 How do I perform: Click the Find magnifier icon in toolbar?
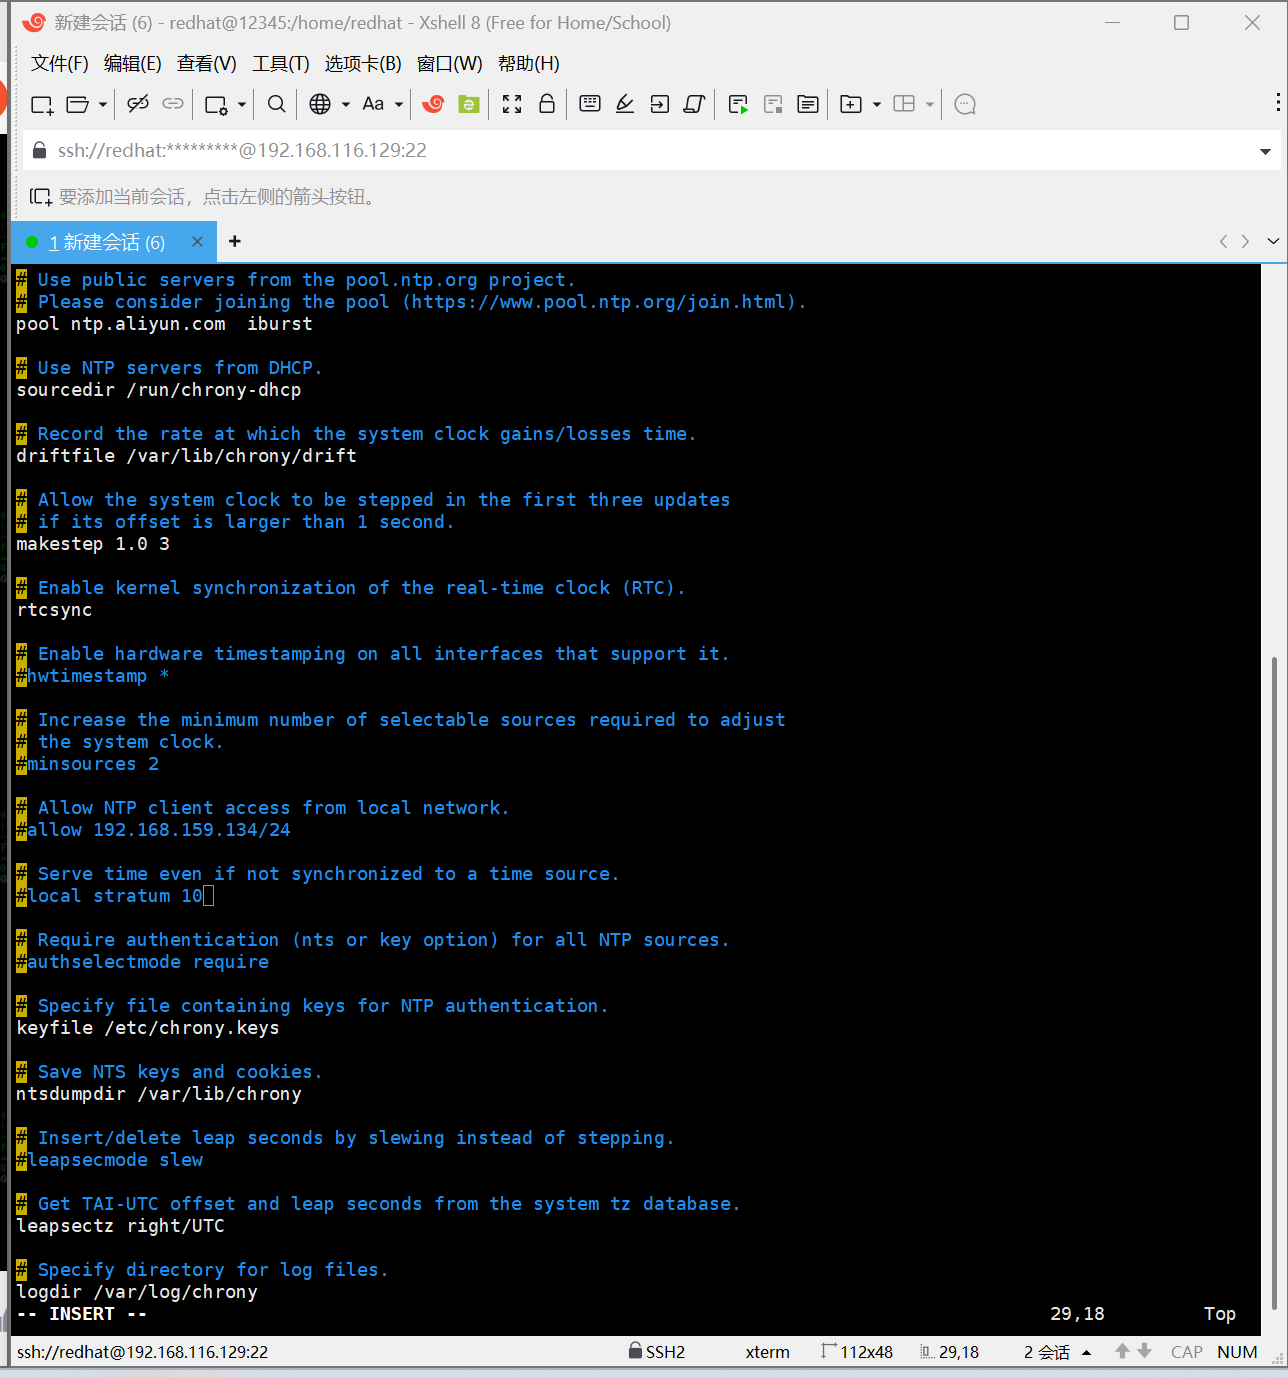(x=277, y=104)
